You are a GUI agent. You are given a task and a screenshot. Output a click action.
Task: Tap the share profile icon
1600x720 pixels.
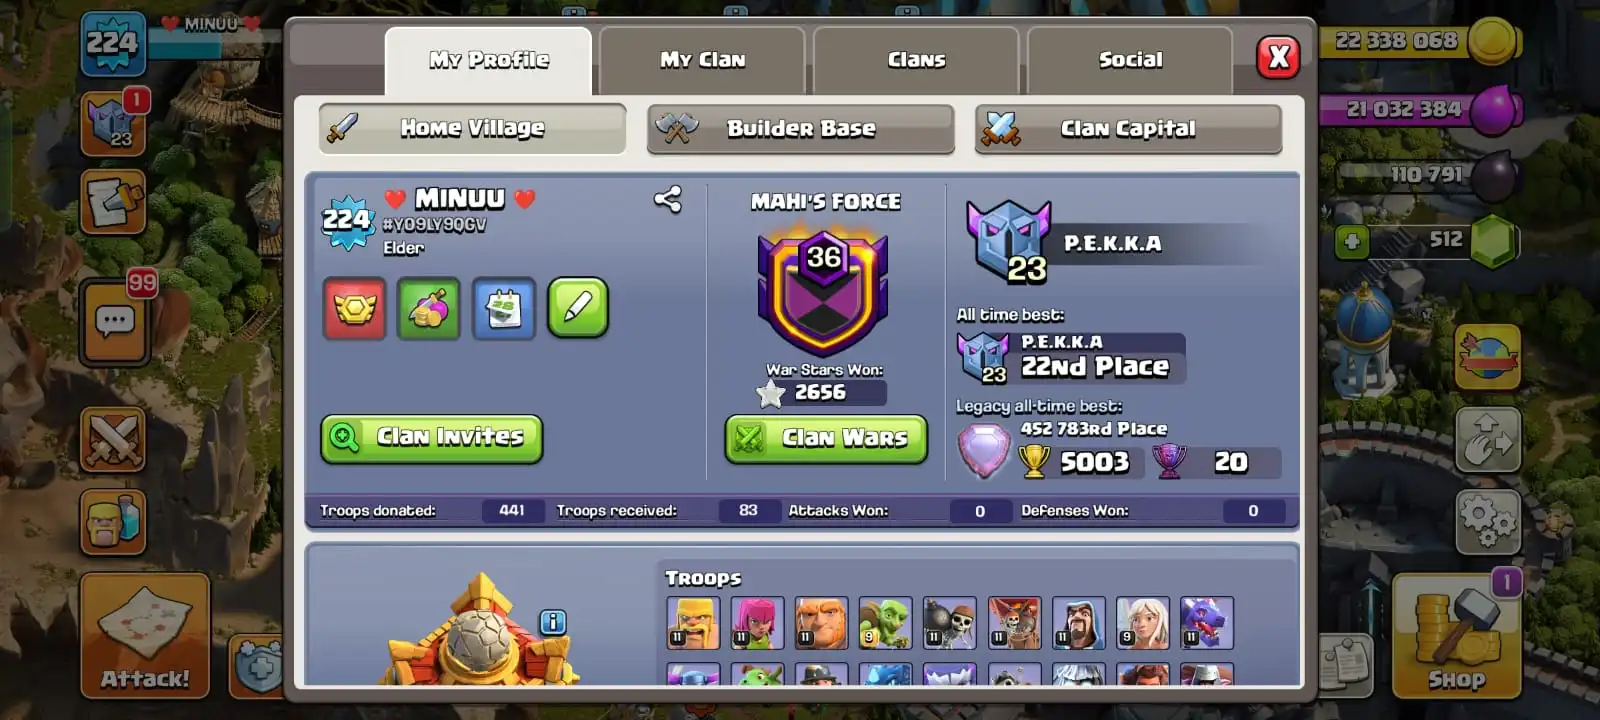click(668, 199)
